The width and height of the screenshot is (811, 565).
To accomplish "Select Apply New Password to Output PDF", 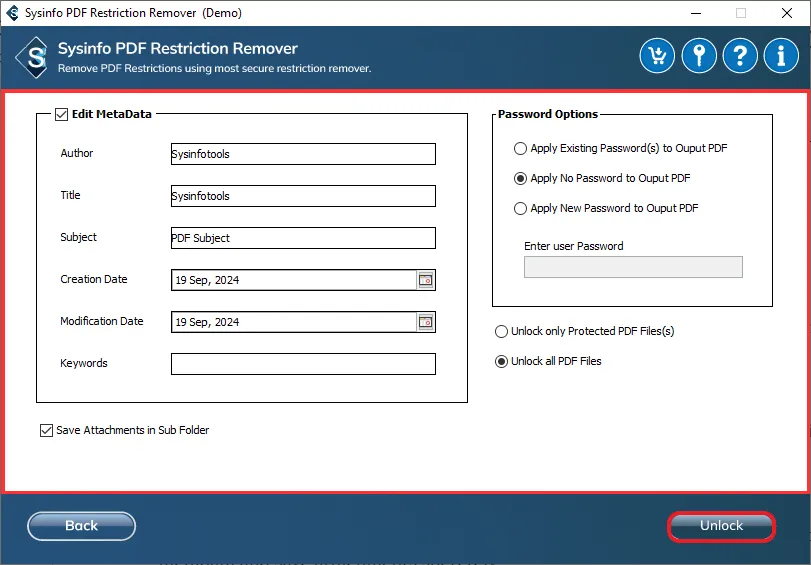I will click(x=520, y=209).
